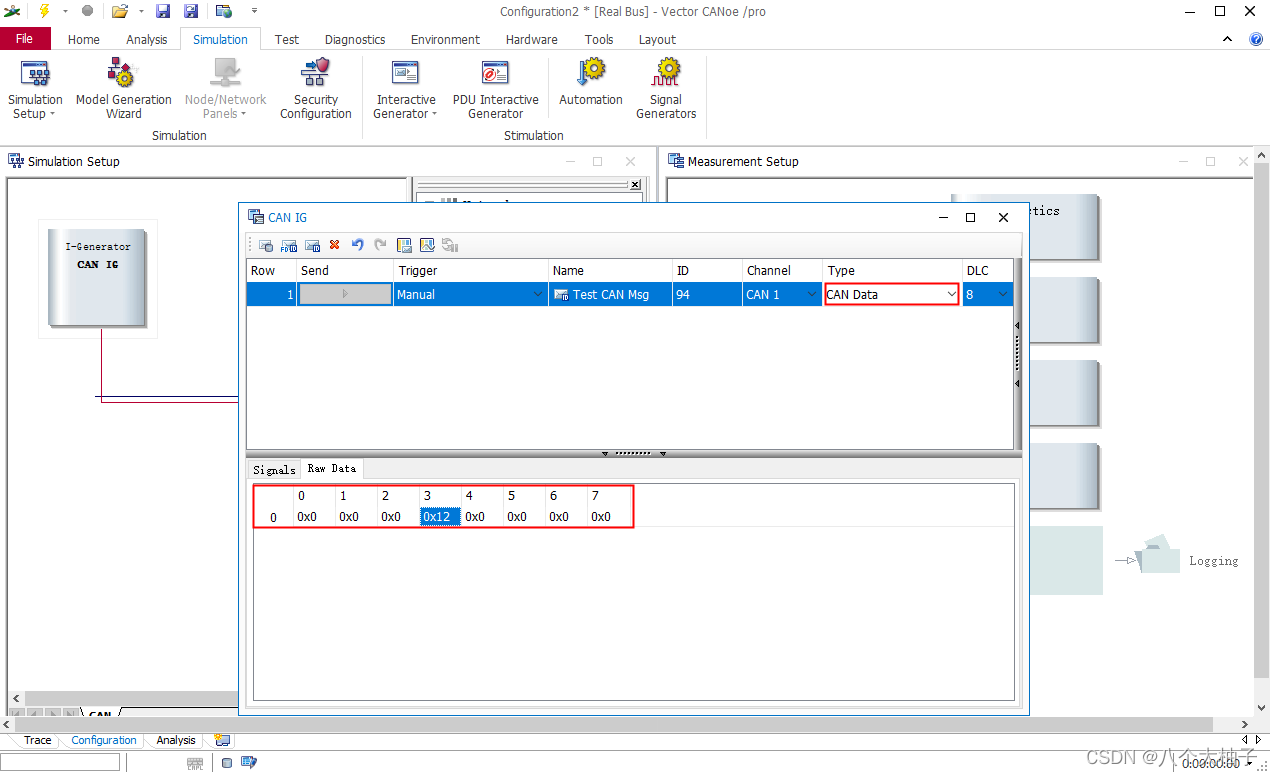Open the Layout ribbon tab
Viewport: 1272px width, 777px height.
point(657,39)
